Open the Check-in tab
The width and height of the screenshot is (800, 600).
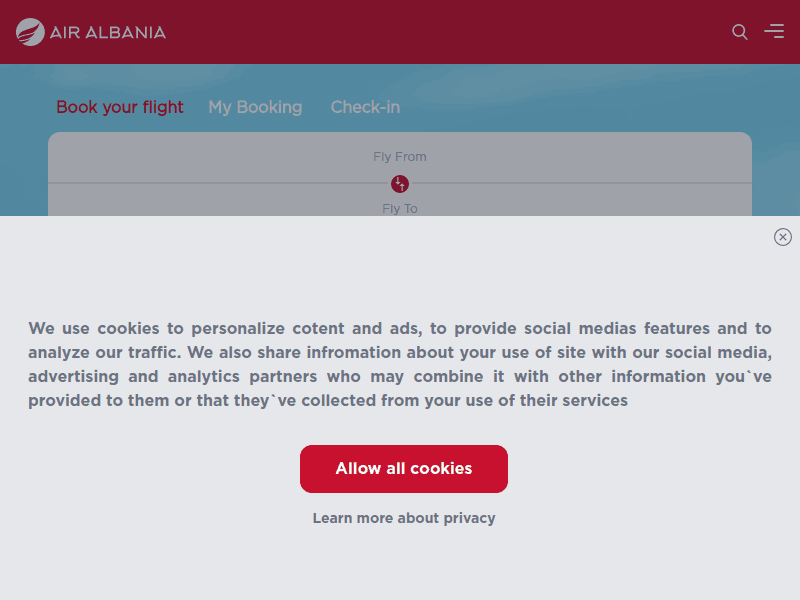point(365,107)
